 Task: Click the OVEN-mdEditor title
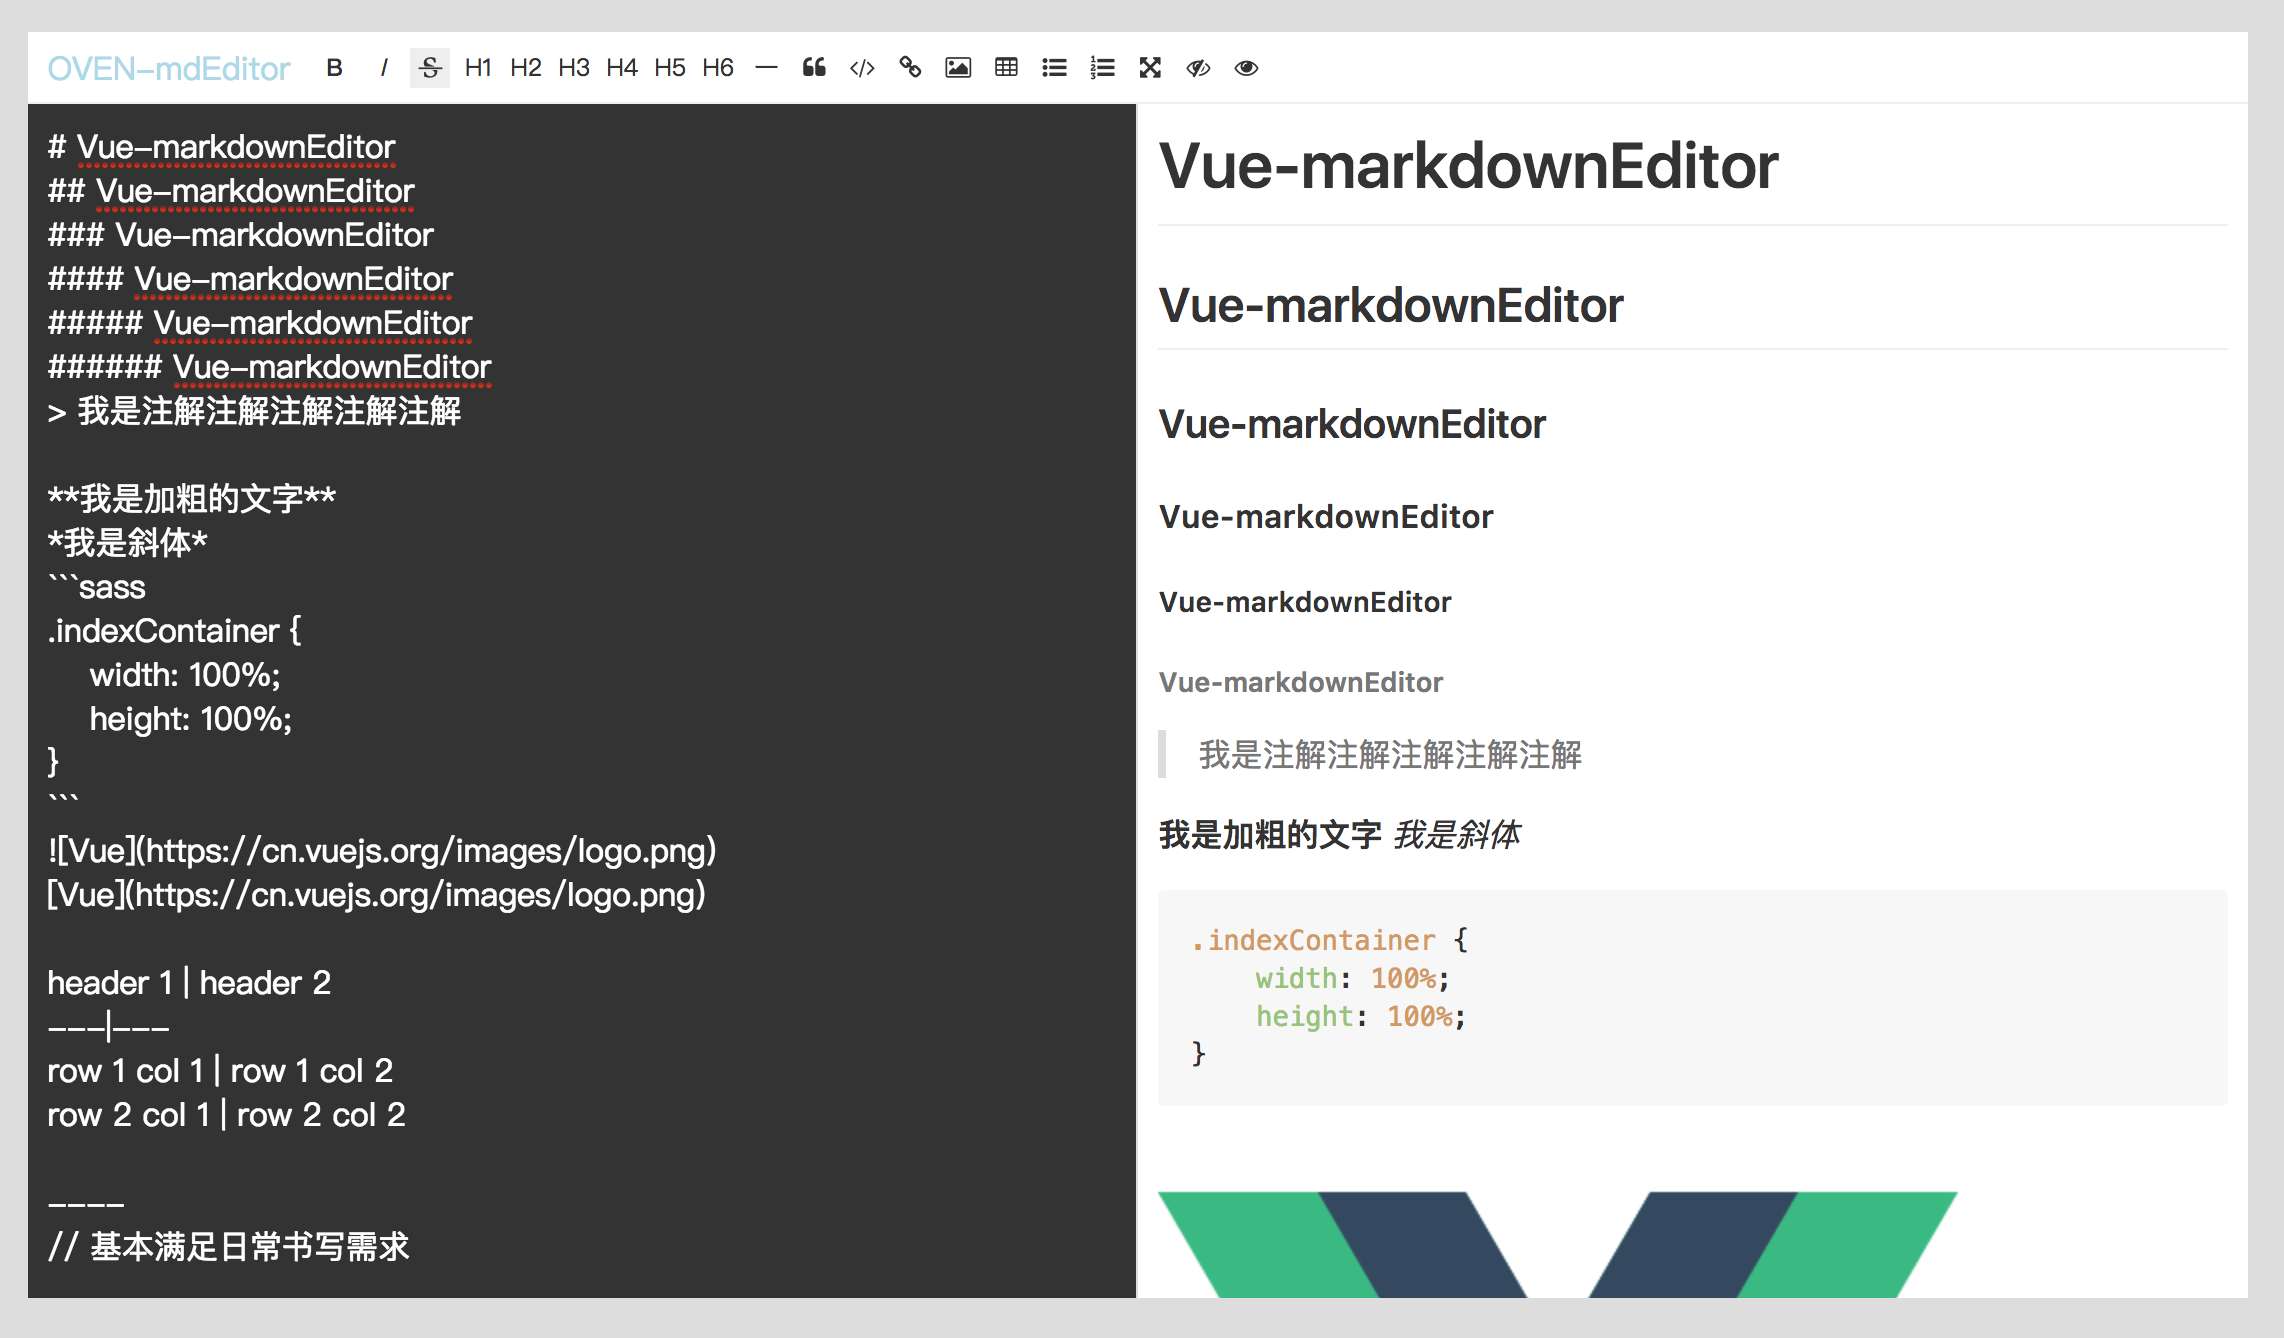(x=169, y=67)
